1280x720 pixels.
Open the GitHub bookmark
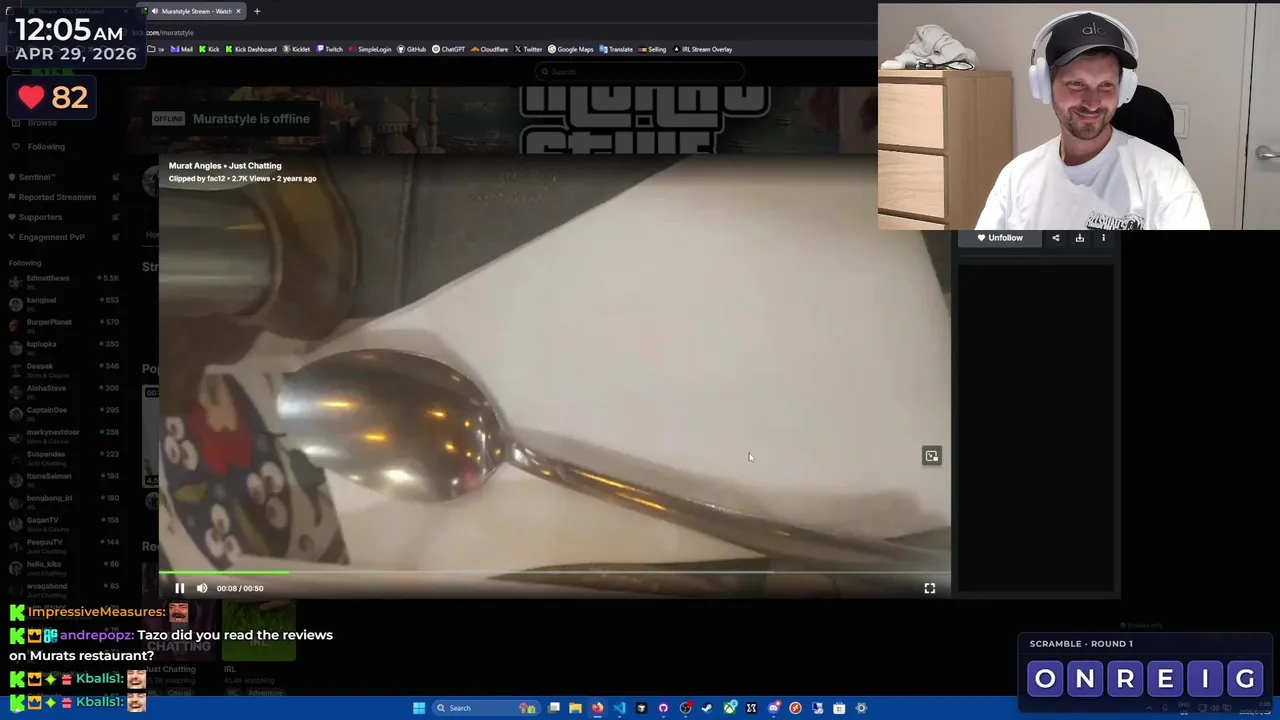411,49
